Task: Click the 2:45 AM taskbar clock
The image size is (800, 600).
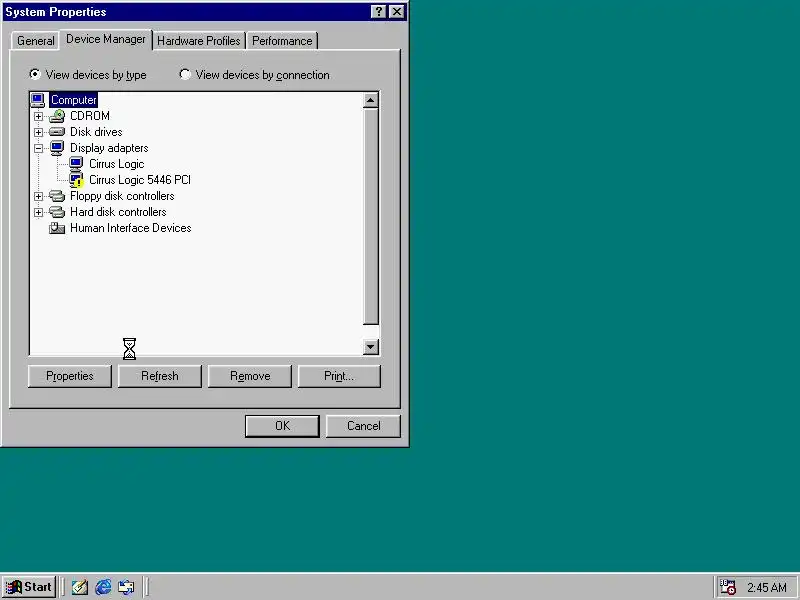Action: (766, 588)
